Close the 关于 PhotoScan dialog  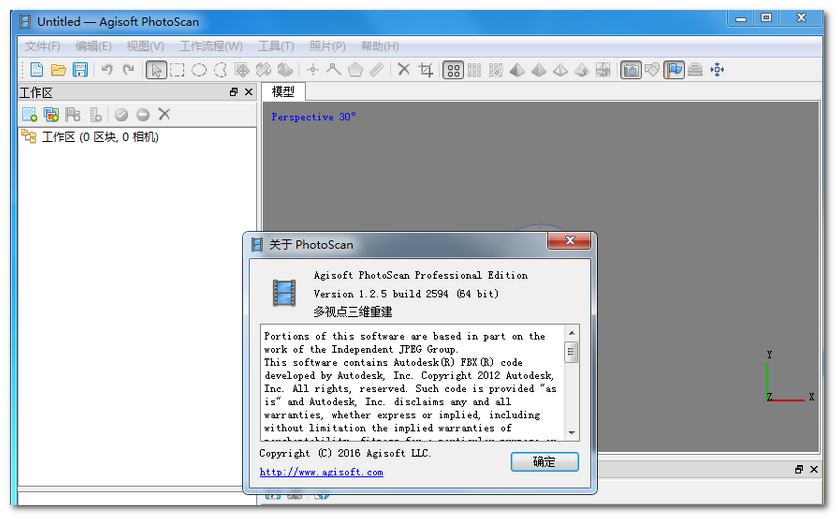pos(569,240)
